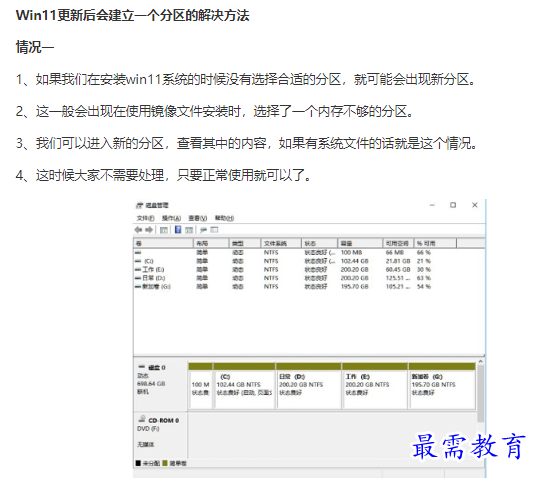The width and height of the screenshot is (534, 478).
Task: Sort by the 可用空间 column header
Action: (398, 243)
